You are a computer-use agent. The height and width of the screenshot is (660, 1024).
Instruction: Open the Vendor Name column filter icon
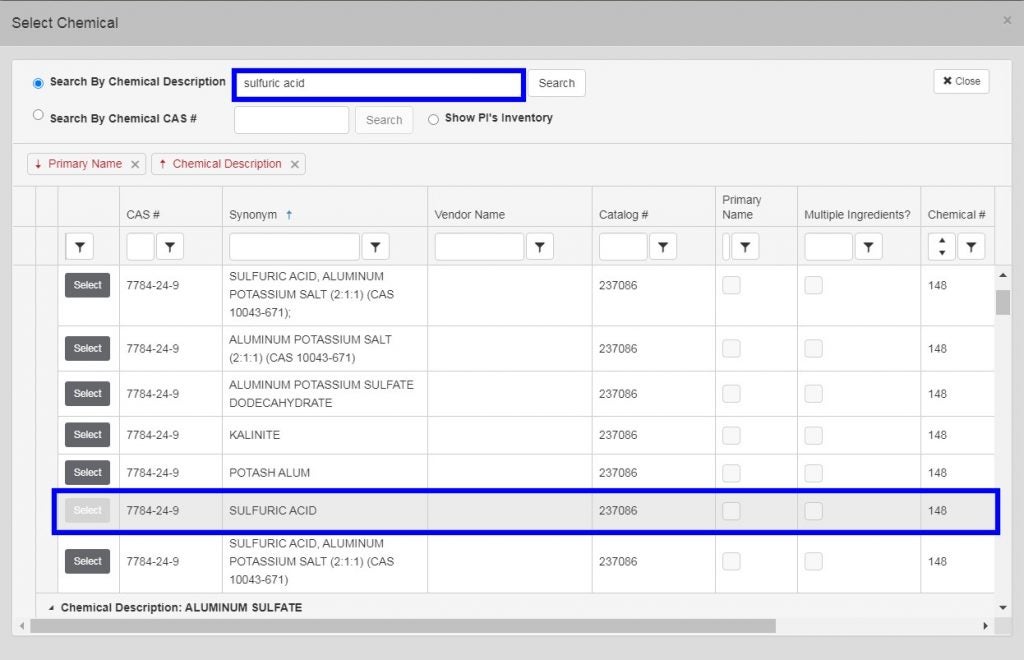539,247
